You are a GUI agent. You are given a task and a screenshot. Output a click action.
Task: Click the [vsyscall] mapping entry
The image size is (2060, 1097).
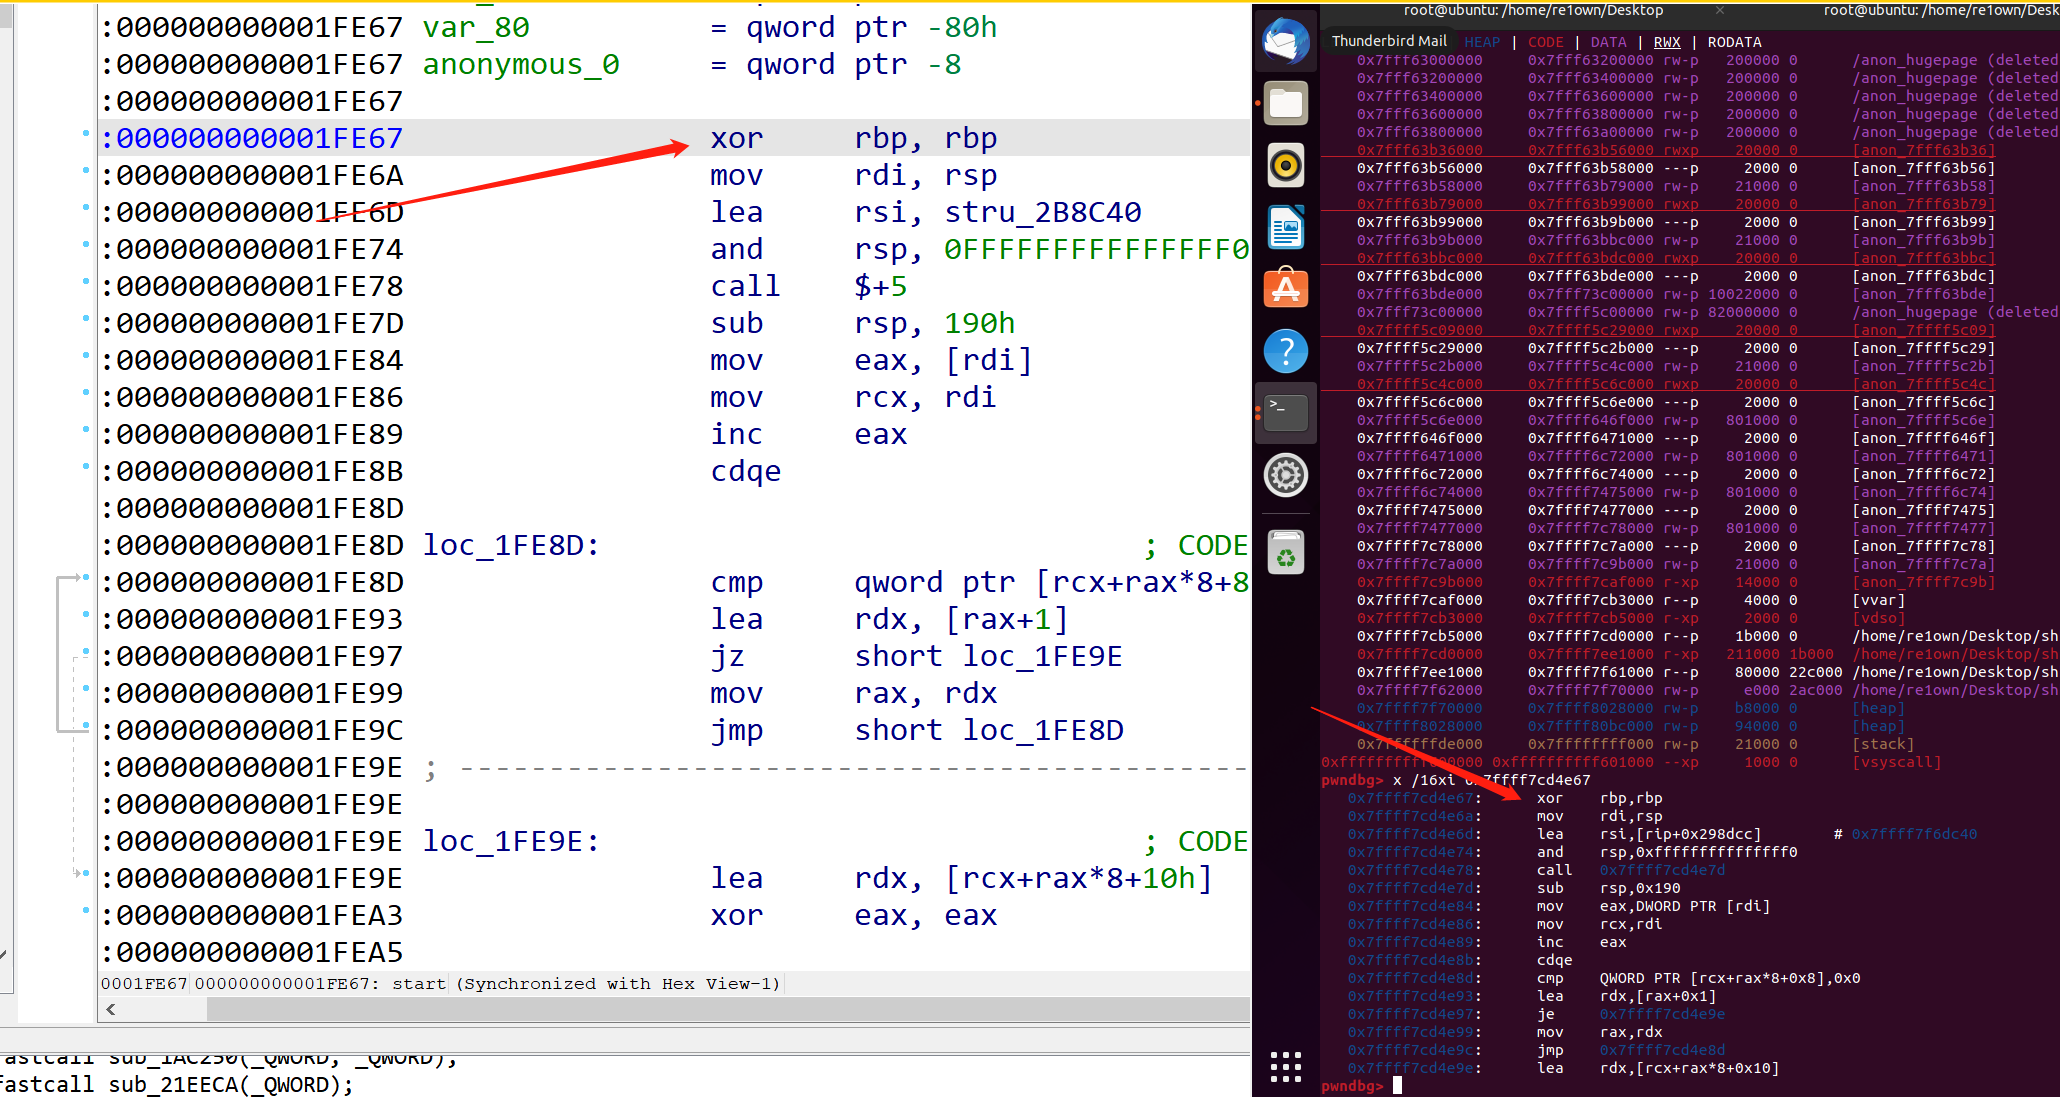(x=1897, y=762)
